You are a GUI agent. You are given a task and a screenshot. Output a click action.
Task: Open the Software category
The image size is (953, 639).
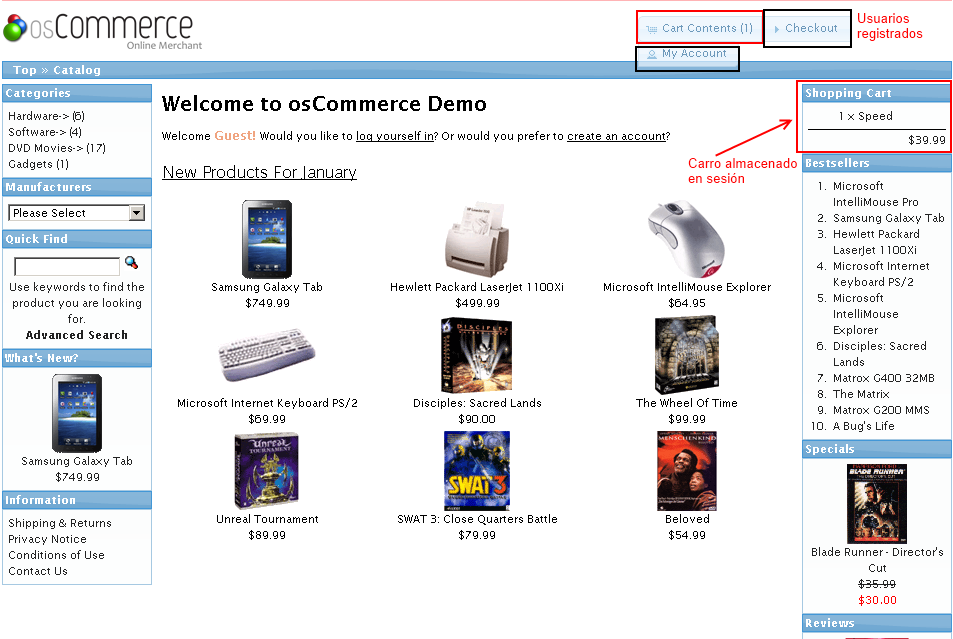(x=36, y=132)
